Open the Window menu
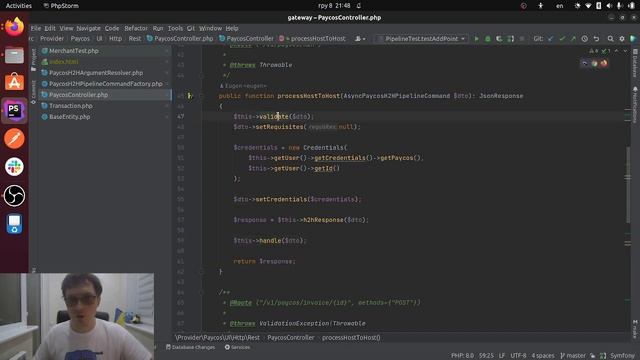 [x=210, y=28]
